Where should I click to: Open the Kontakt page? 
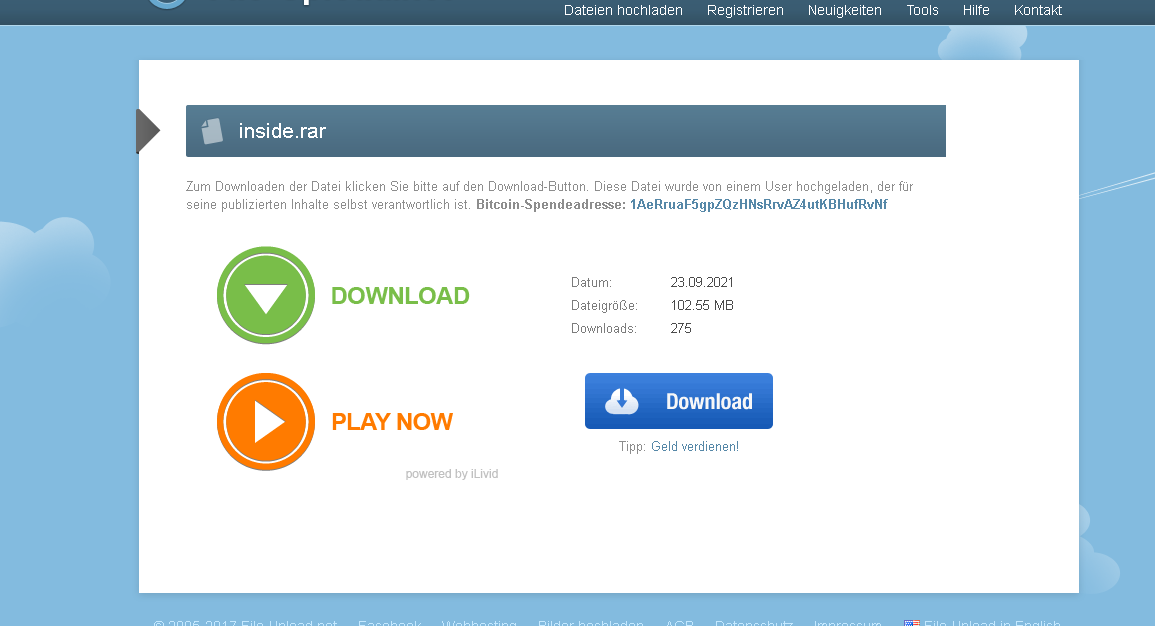(1037, 10)
